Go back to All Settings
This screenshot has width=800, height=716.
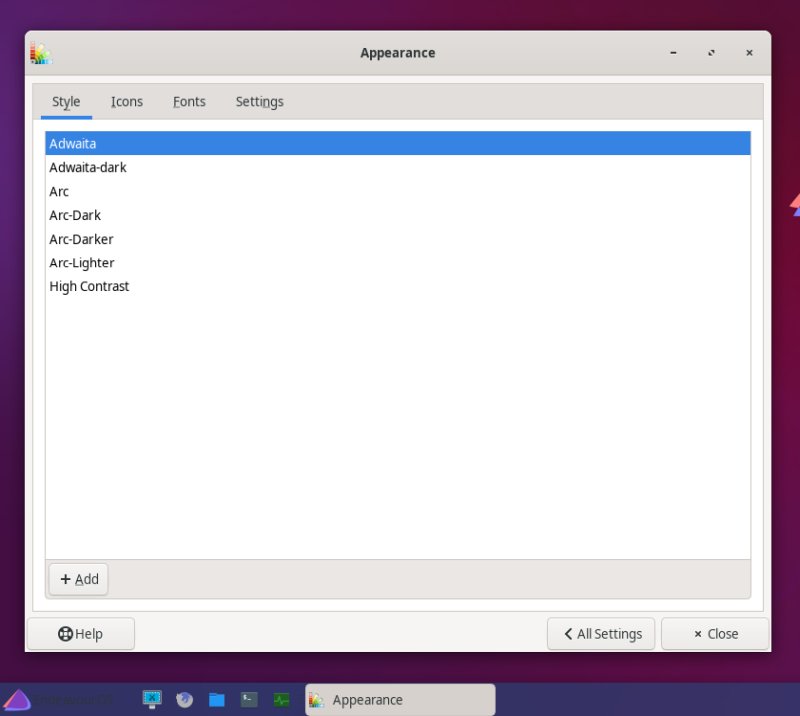click(x=601, y=634)
